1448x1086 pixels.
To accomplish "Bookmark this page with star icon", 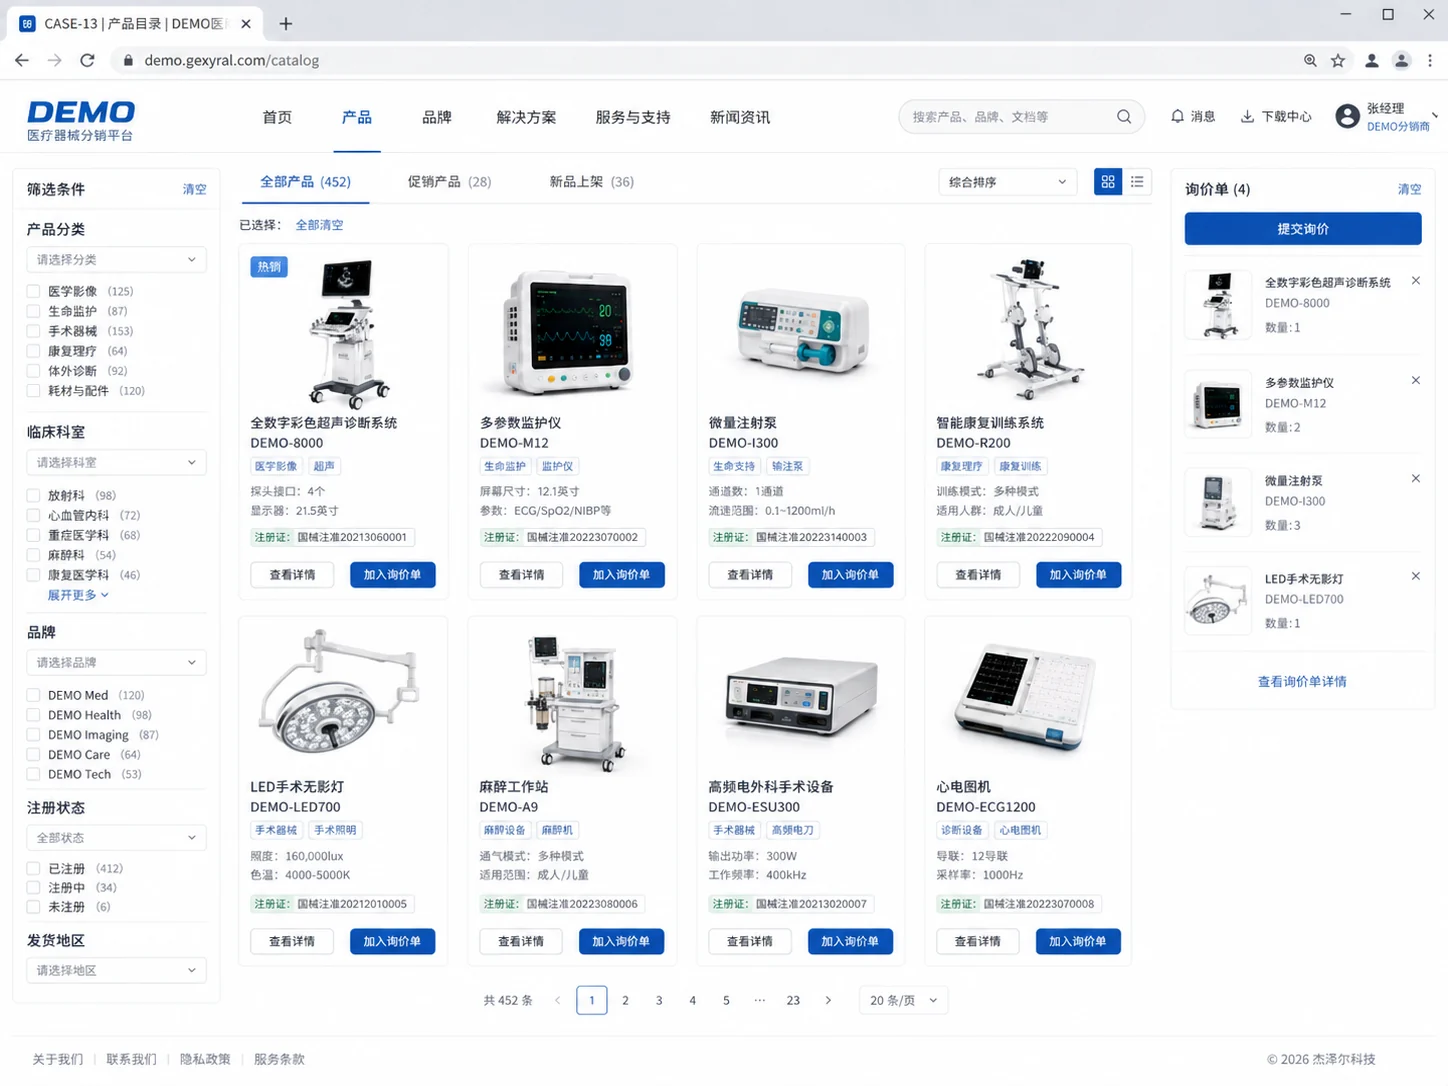I will pyautogui.click(x=1338, y=60).
